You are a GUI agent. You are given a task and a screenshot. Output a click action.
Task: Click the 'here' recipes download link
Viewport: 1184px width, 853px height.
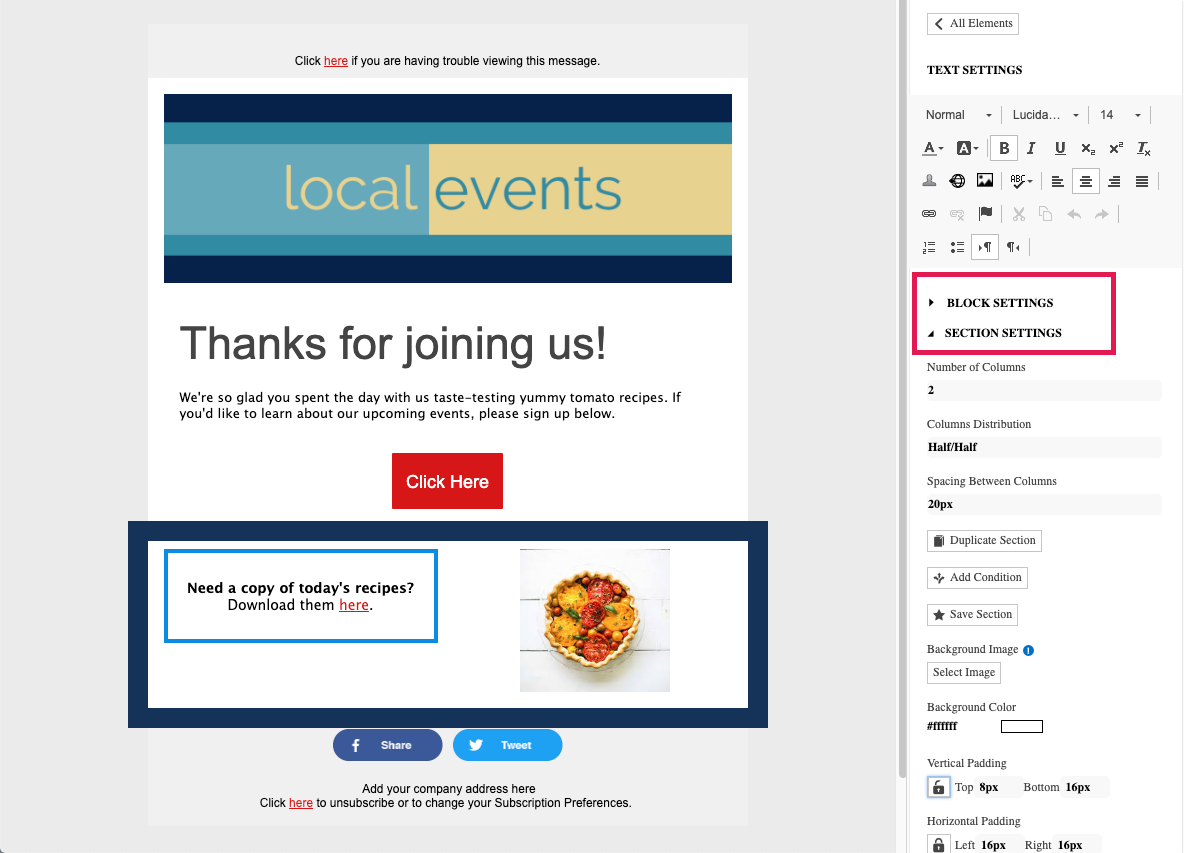coord(353,605)
